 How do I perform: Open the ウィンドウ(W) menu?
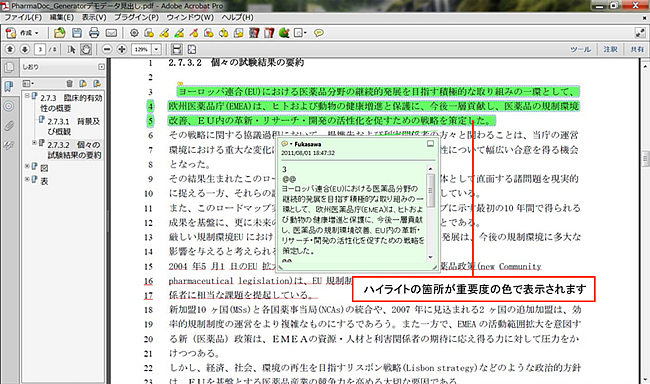click(190, 17)
